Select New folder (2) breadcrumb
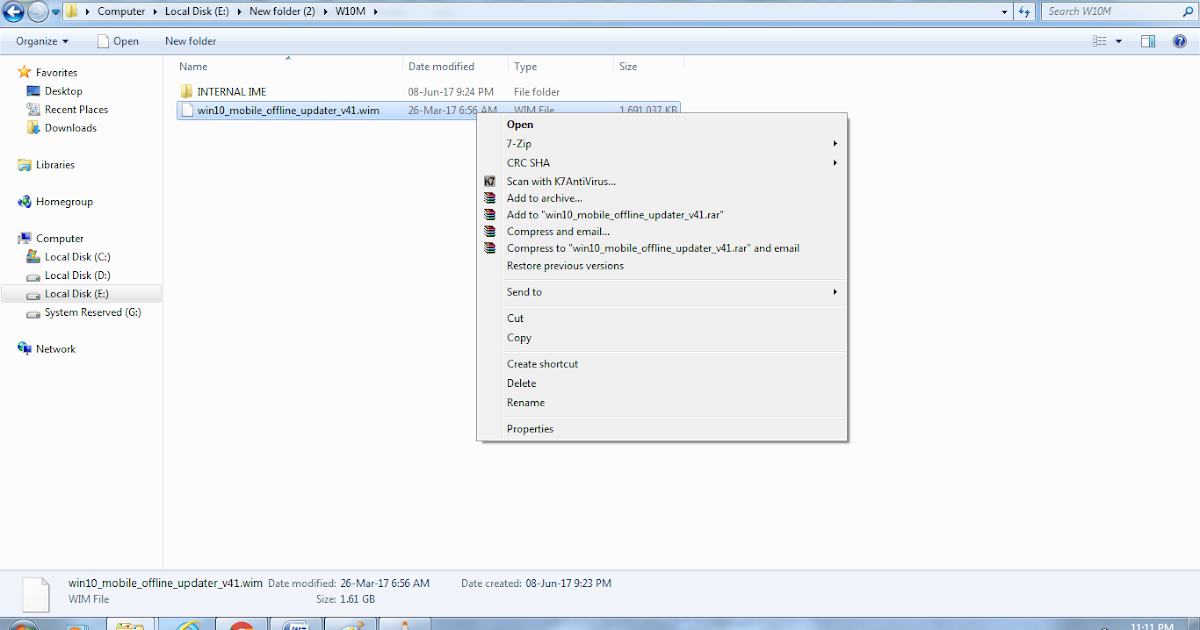This screenshot has width=1200, height=630. [284, 12]
